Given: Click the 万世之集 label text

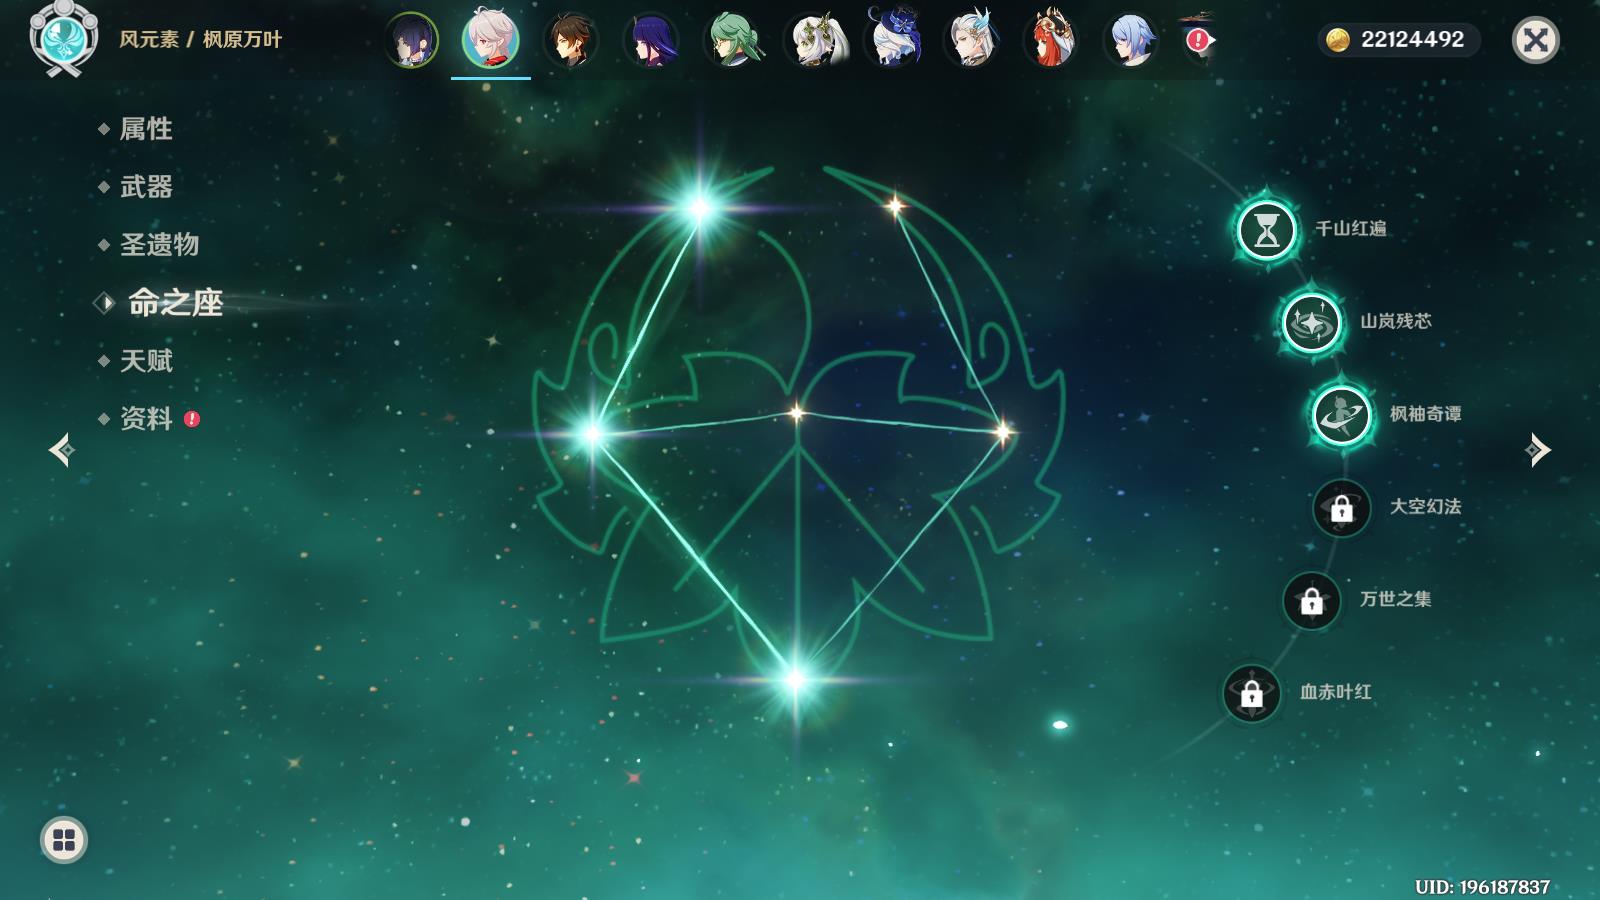Looking at the screenshot, I should (1396, 599).
